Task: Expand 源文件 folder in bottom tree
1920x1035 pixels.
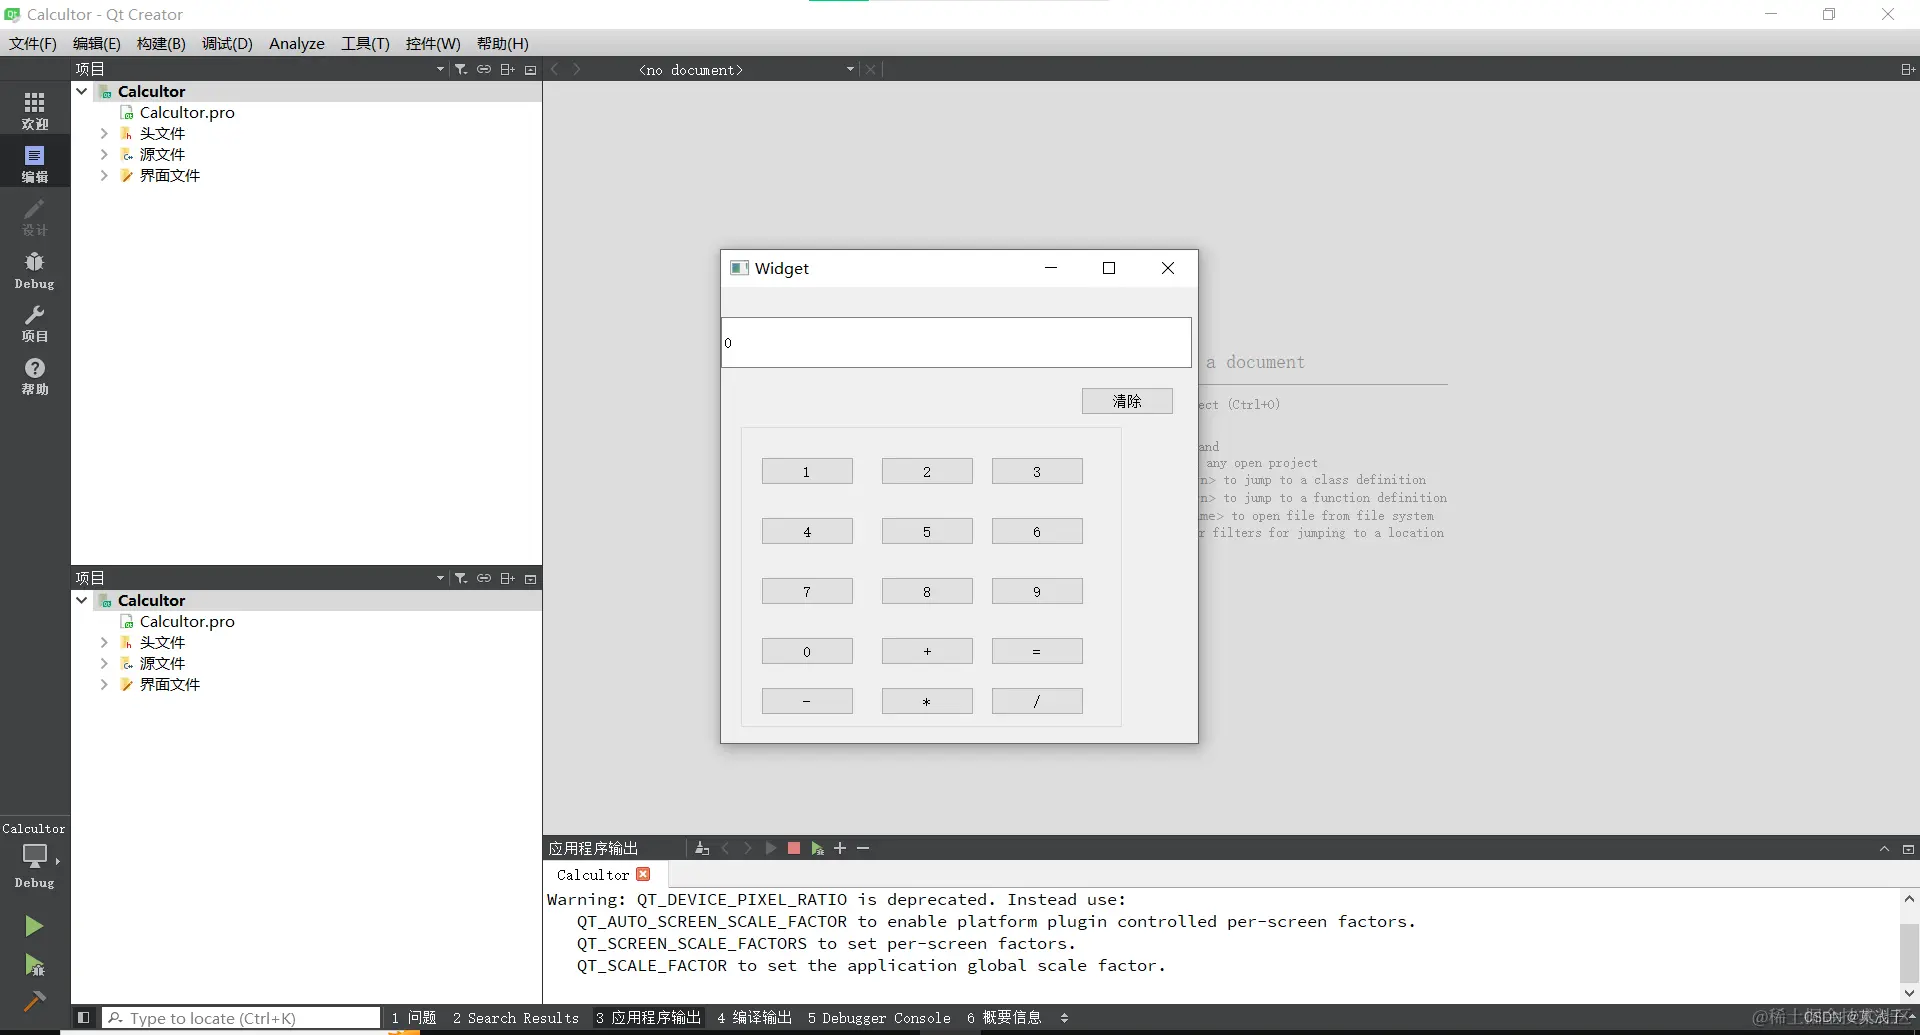Action: tap(104, 663)
